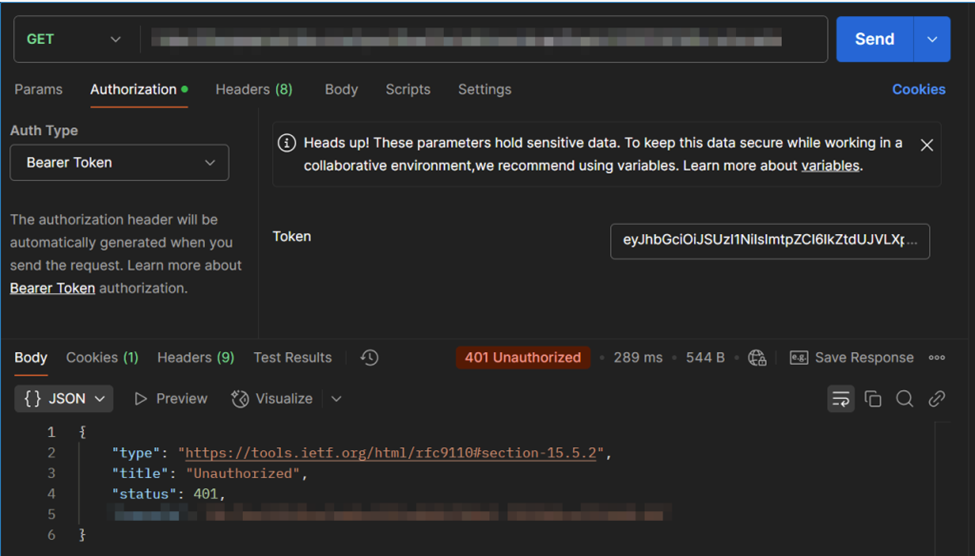The image size is (975, 556).
Task: Copy response body with copy icon
Action: (873, 399)
